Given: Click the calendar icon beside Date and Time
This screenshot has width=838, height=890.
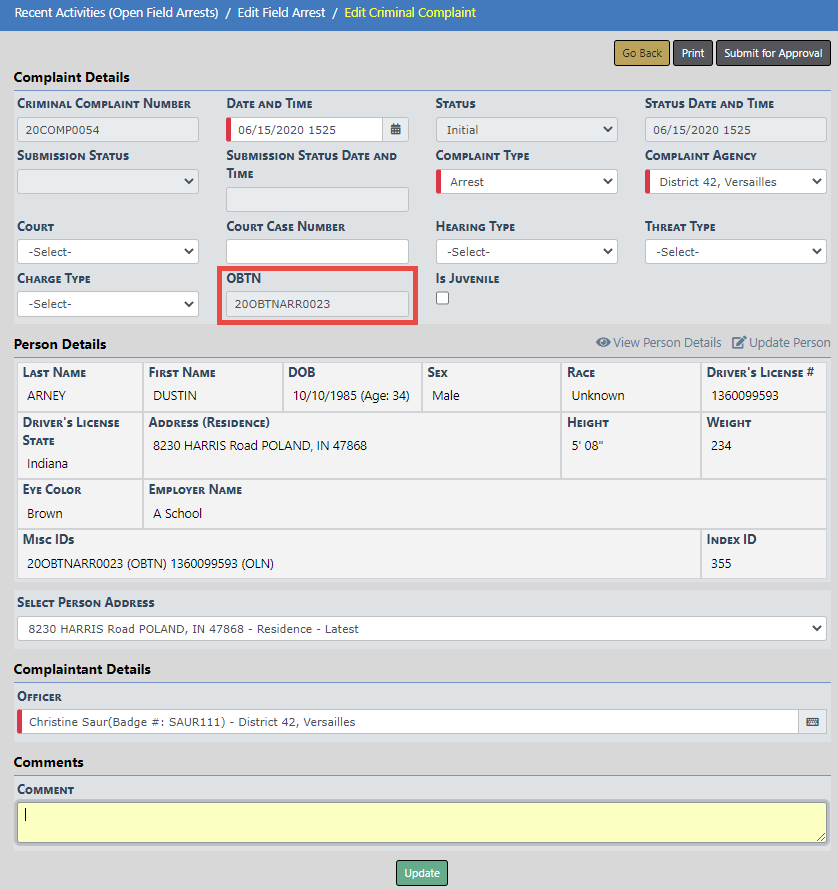Looking at the screenshot, I should tap(396, 130).
